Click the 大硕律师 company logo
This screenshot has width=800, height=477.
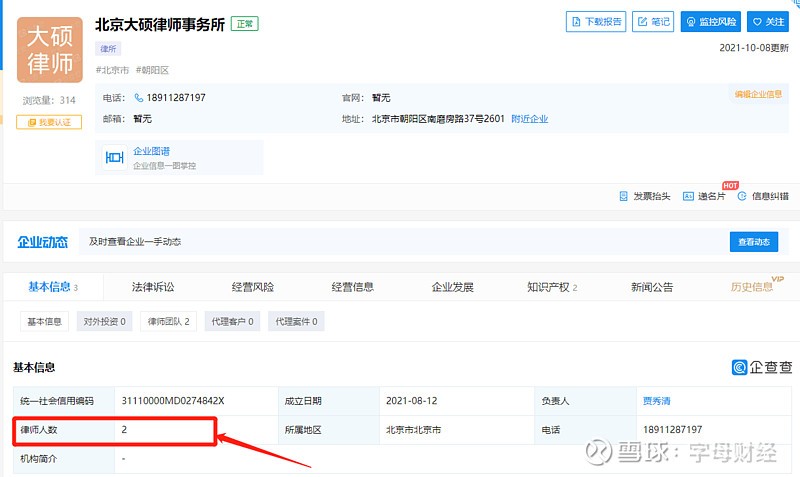tap(50, 52)
